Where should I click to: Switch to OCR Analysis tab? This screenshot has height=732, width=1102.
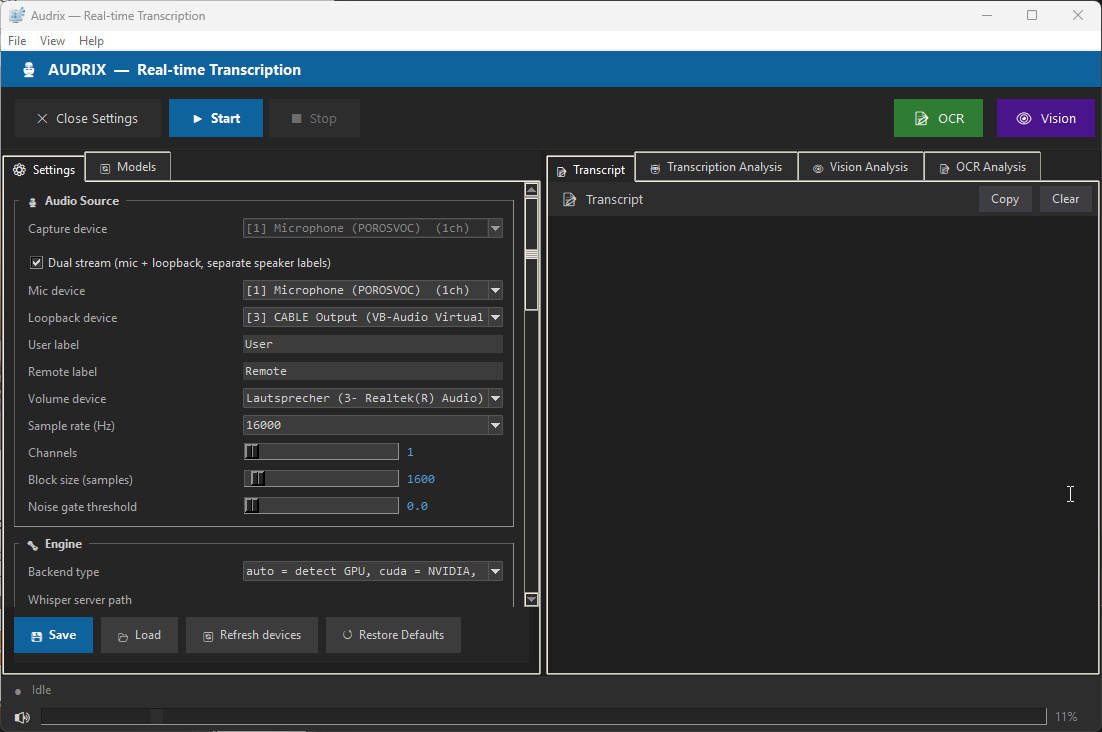(983, 166)
